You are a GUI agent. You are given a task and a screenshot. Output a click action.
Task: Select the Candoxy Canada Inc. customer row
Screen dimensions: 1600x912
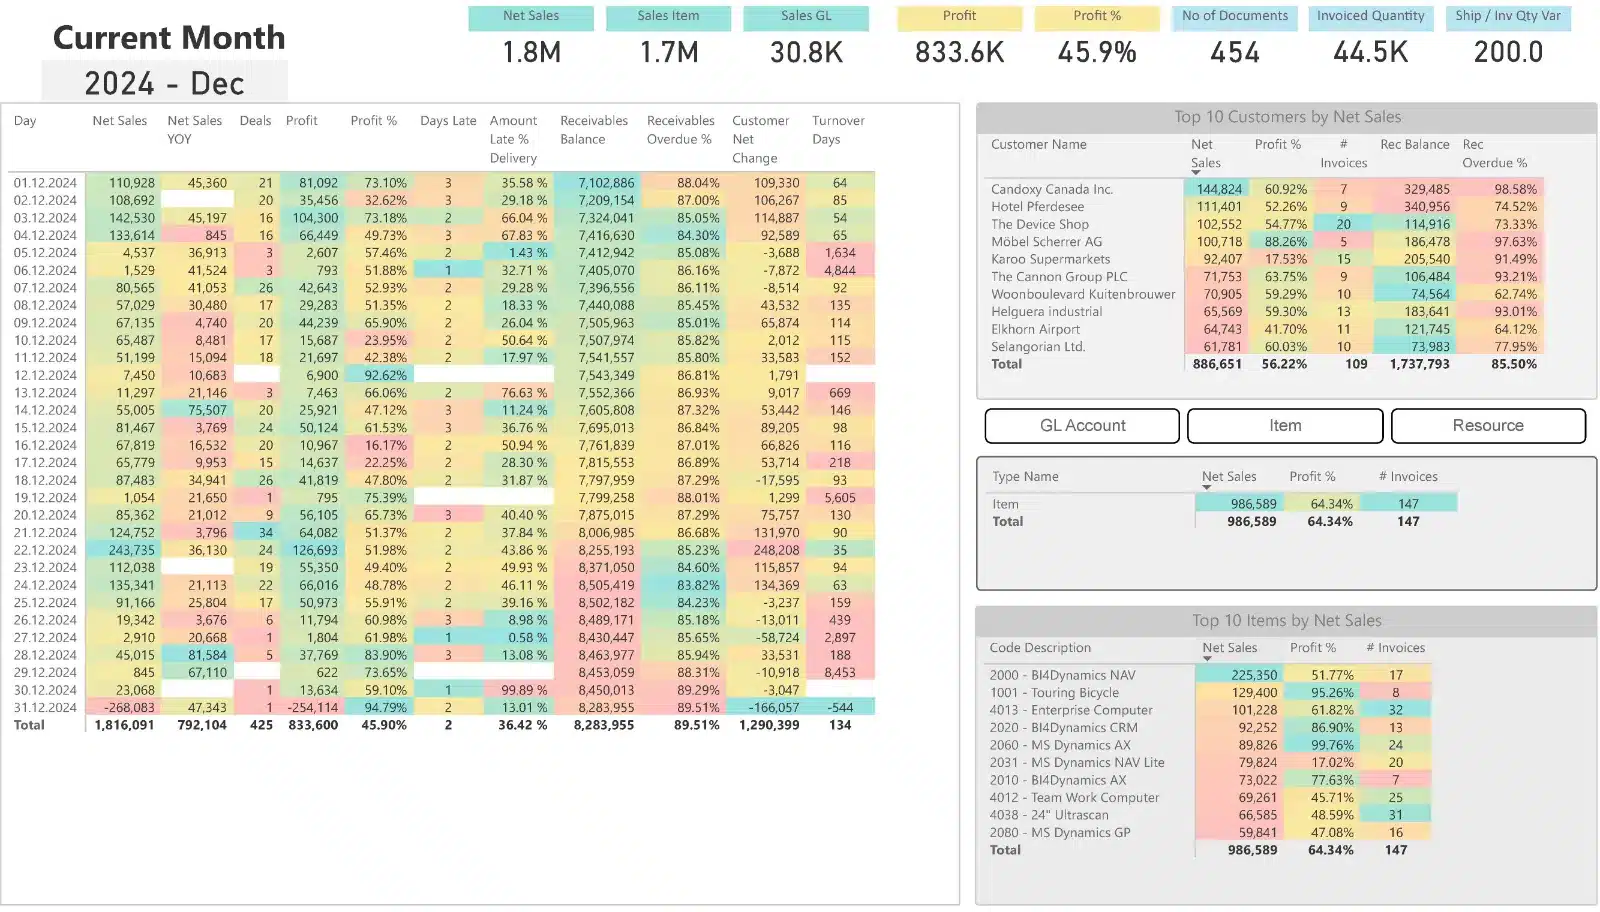coord(1051,189)
